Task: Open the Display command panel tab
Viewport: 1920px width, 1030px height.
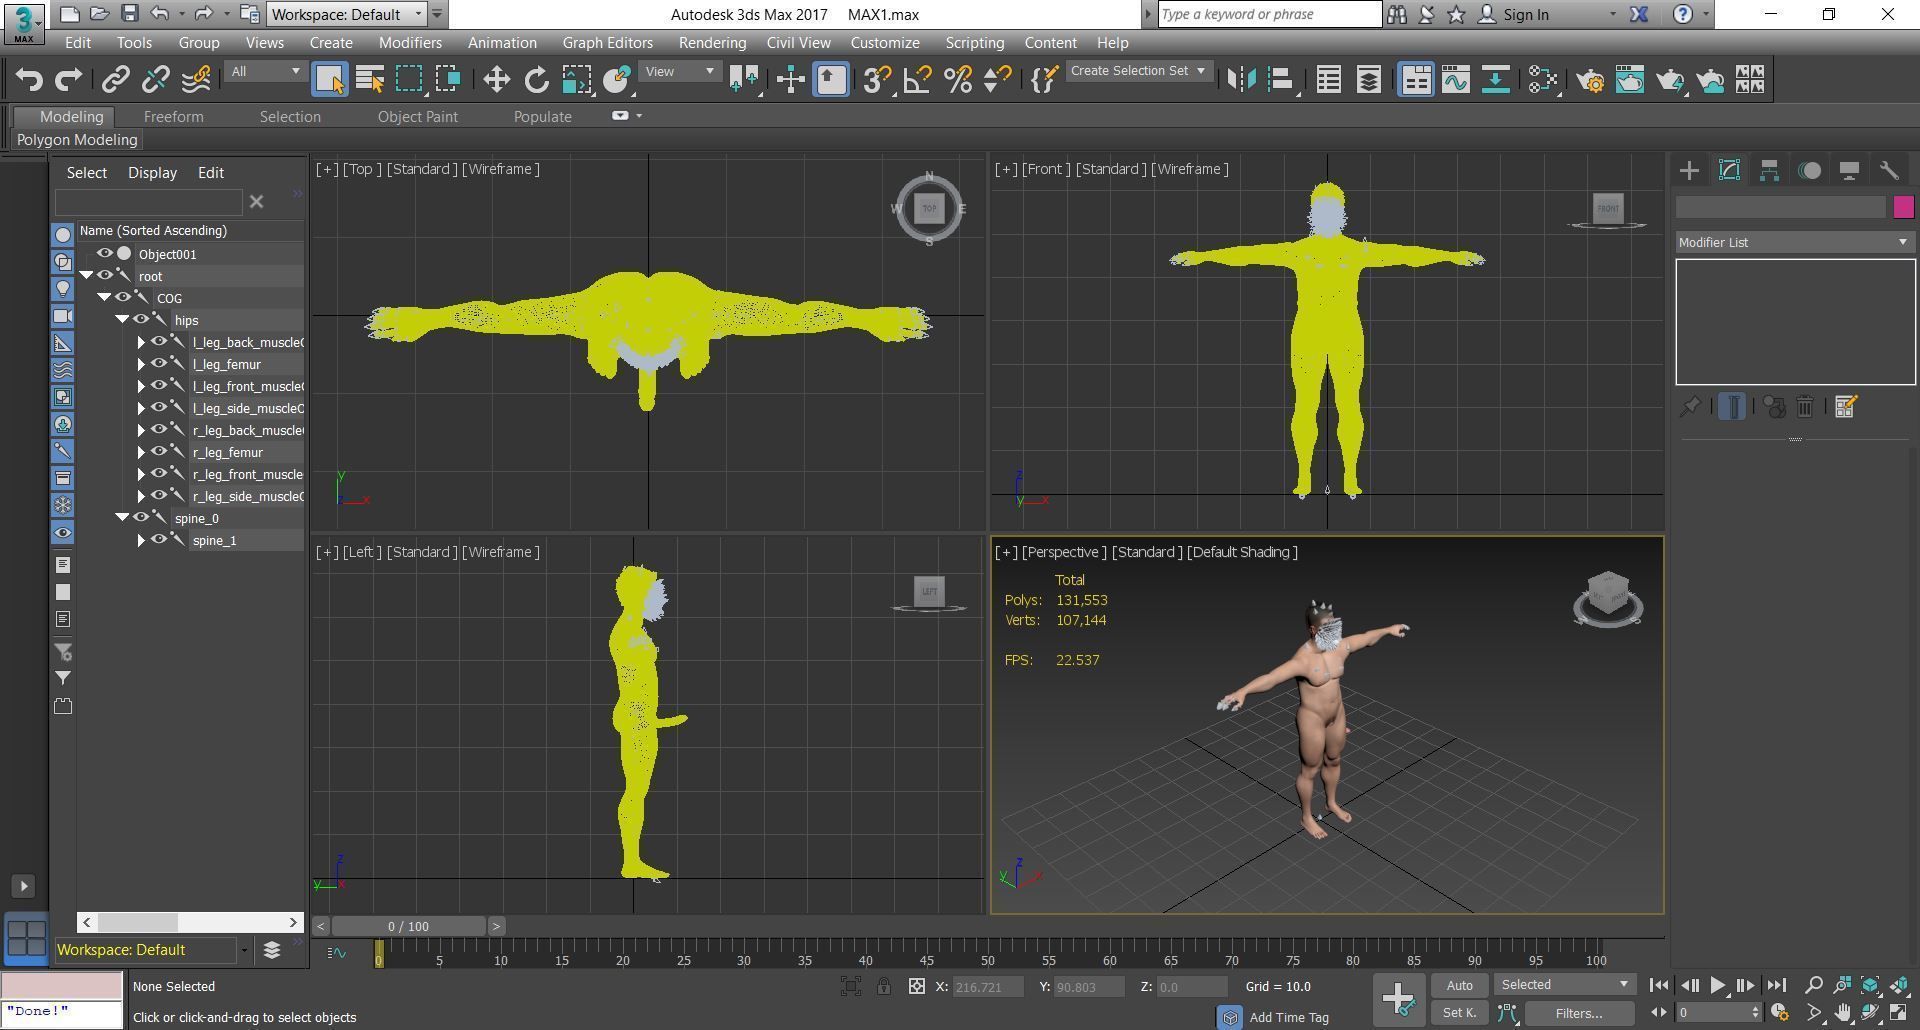Action: [x=1849, y=170]
